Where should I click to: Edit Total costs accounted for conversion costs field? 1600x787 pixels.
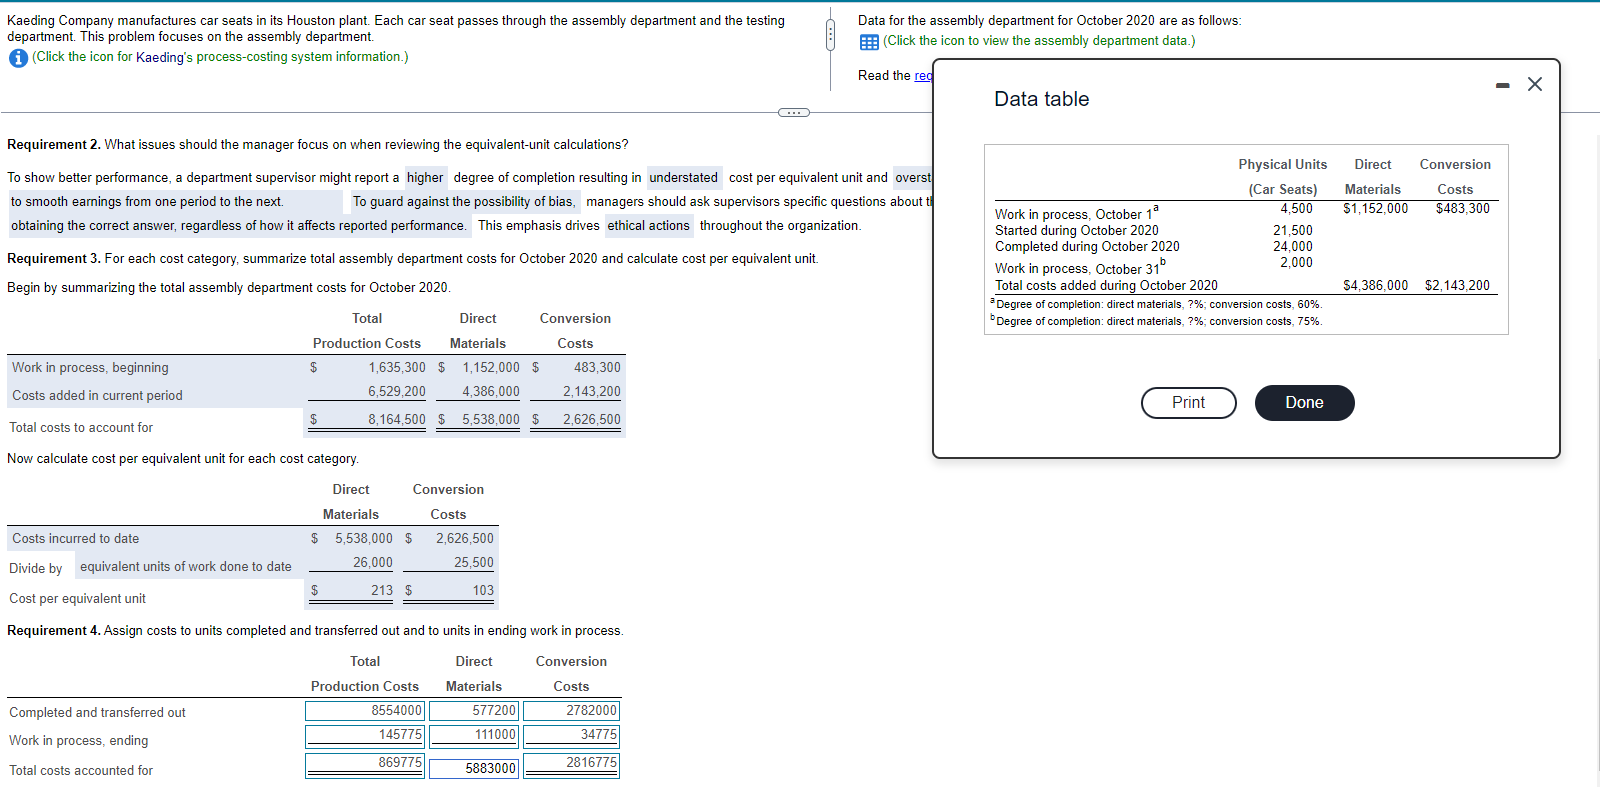pos(571,765)
